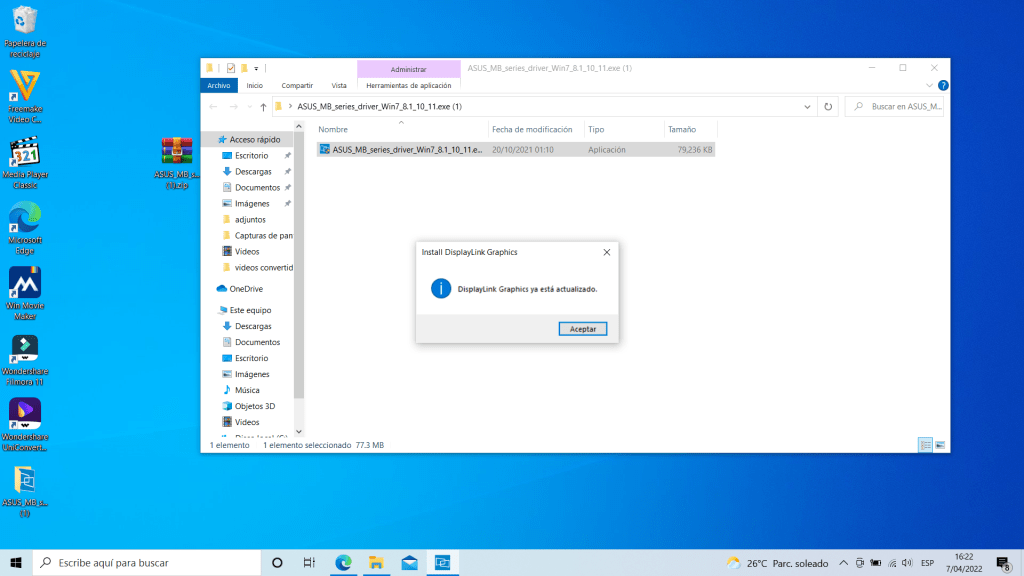This screenshot has height=576, width=1024.
Task: Expand the address bar history dropdown
Action: pos(807,106)
